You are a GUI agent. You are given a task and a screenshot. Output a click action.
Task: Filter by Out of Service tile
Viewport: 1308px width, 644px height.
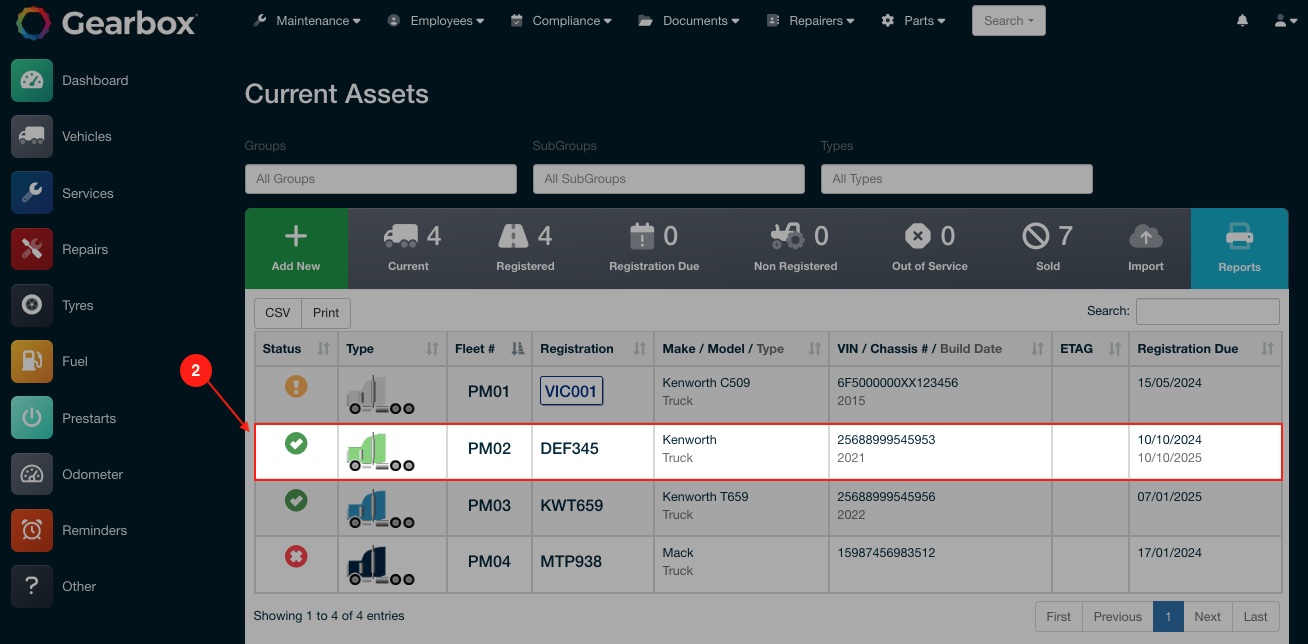(x=930, y=248)
